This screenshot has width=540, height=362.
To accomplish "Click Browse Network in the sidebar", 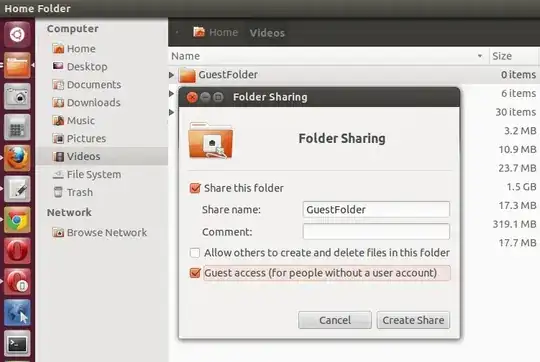I will click(100, 232).
